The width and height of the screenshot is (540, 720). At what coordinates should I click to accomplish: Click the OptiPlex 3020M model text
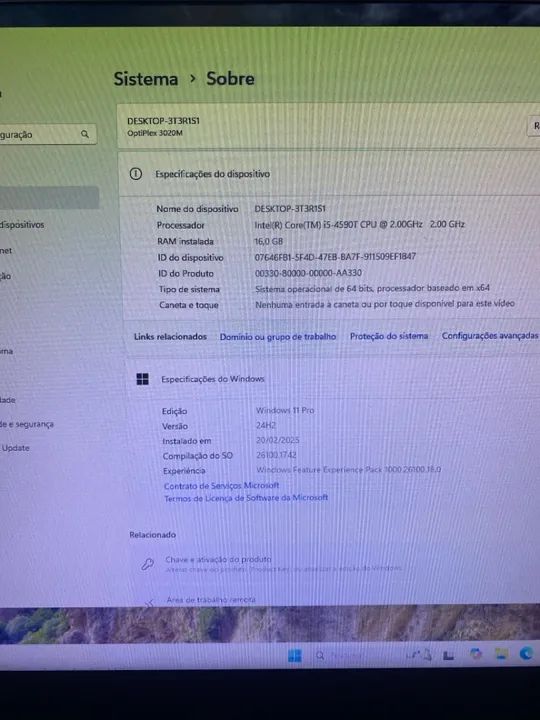155,133
